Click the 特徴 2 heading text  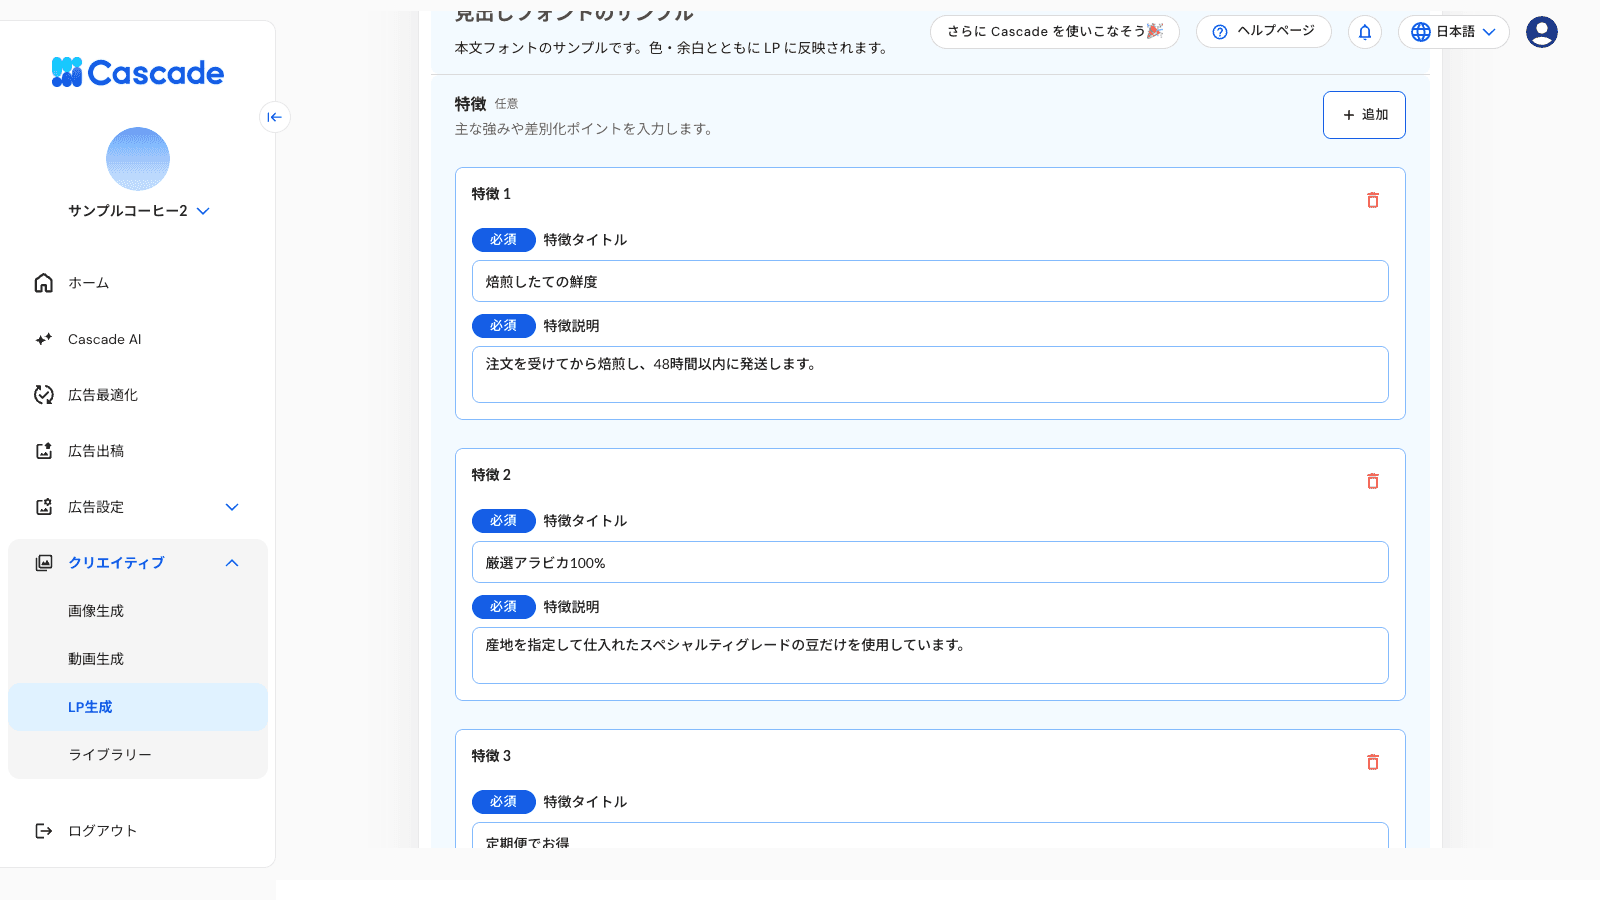(x=491, y=475)
